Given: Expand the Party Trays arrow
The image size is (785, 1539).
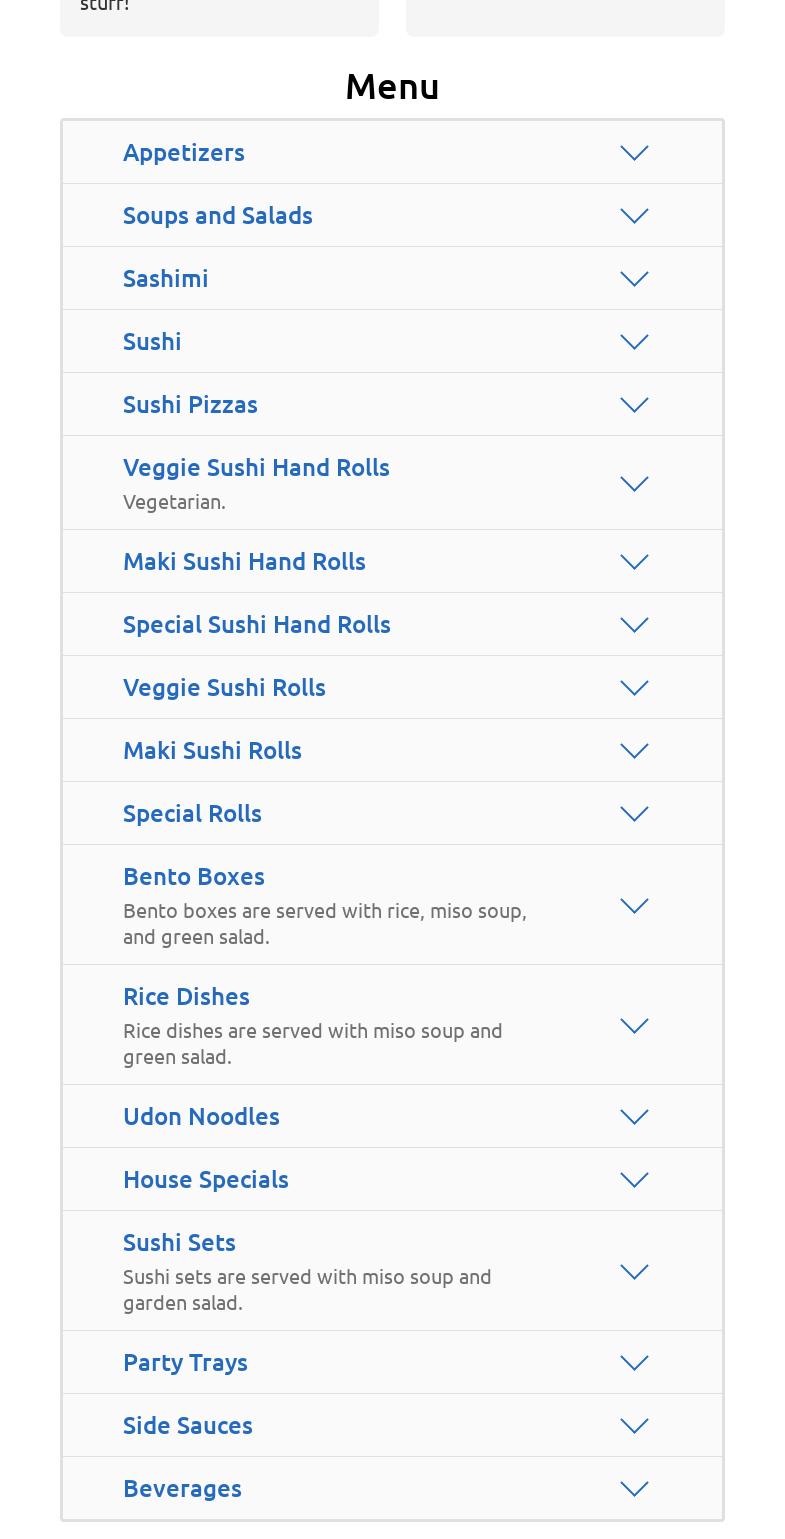Looking at the screenshot, I should [x=634, y=1363].
